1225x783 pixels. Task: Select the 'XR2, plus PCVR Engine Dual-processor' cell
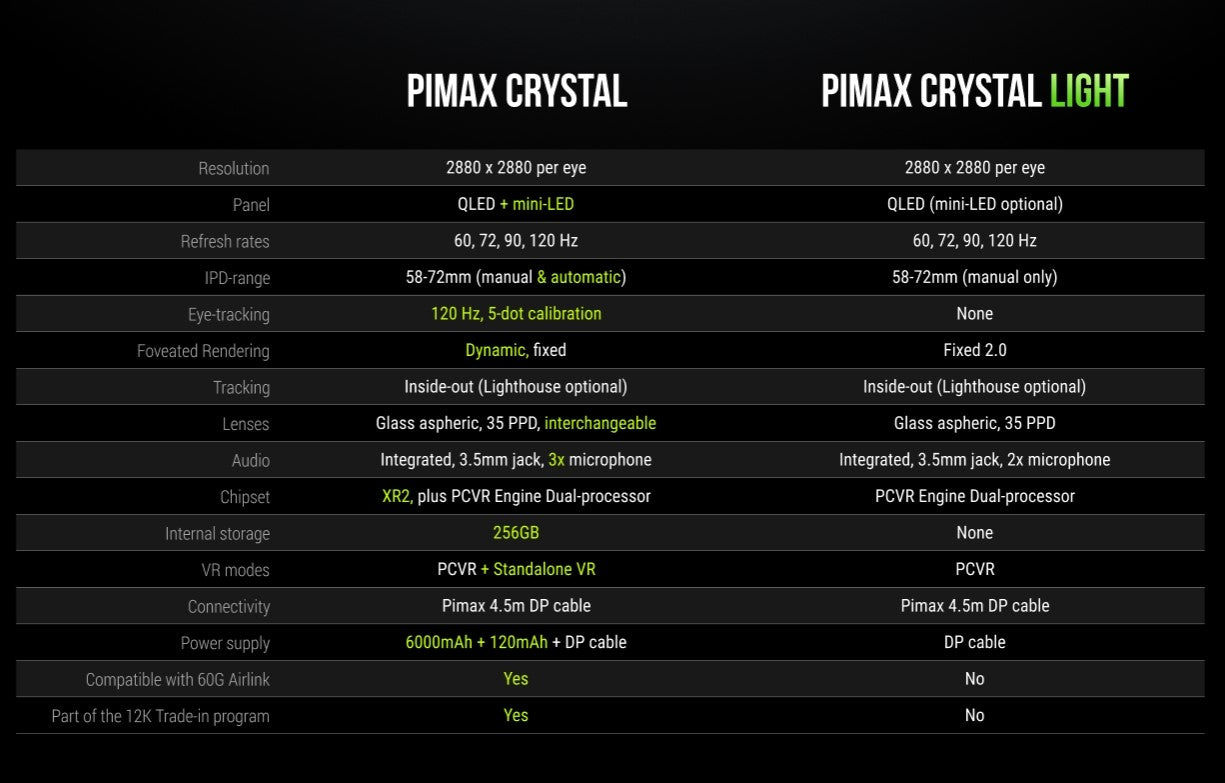click(x=516, y=496)
